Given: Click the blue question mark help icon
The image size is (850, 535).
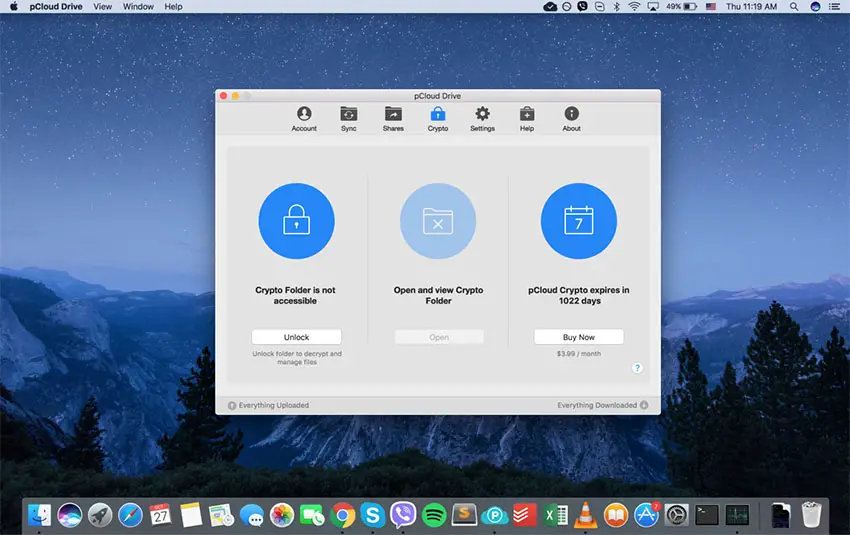Looking at the screenshot, I should click(637, 368).
